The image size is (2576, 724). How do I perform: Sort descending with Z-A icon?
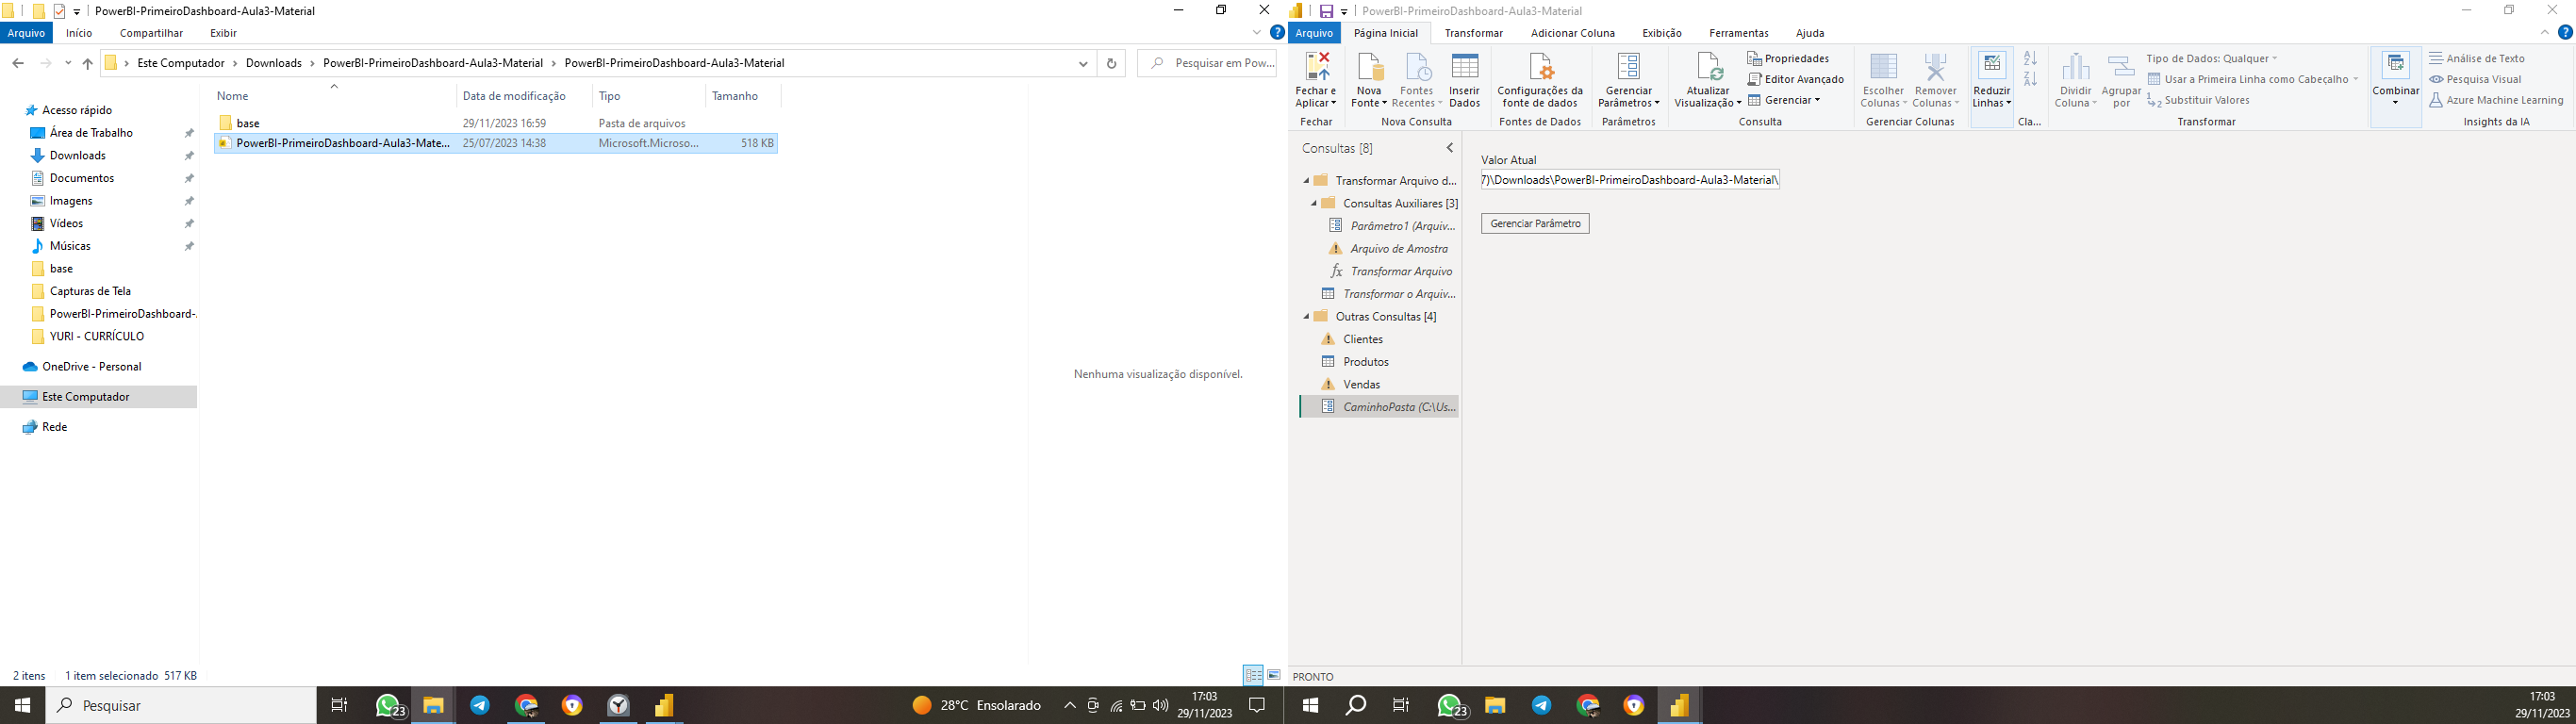pyautogui.click(x=2030, y=79)
